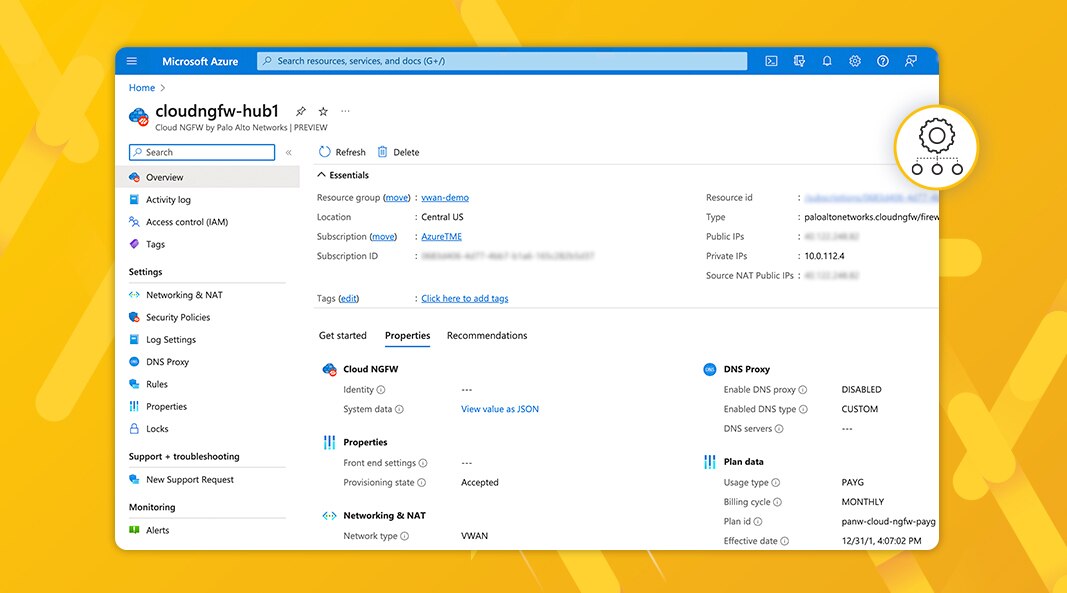The image size is (1067, 593).
Task: Switch to the Get started tab
Action: pos(342,336)
